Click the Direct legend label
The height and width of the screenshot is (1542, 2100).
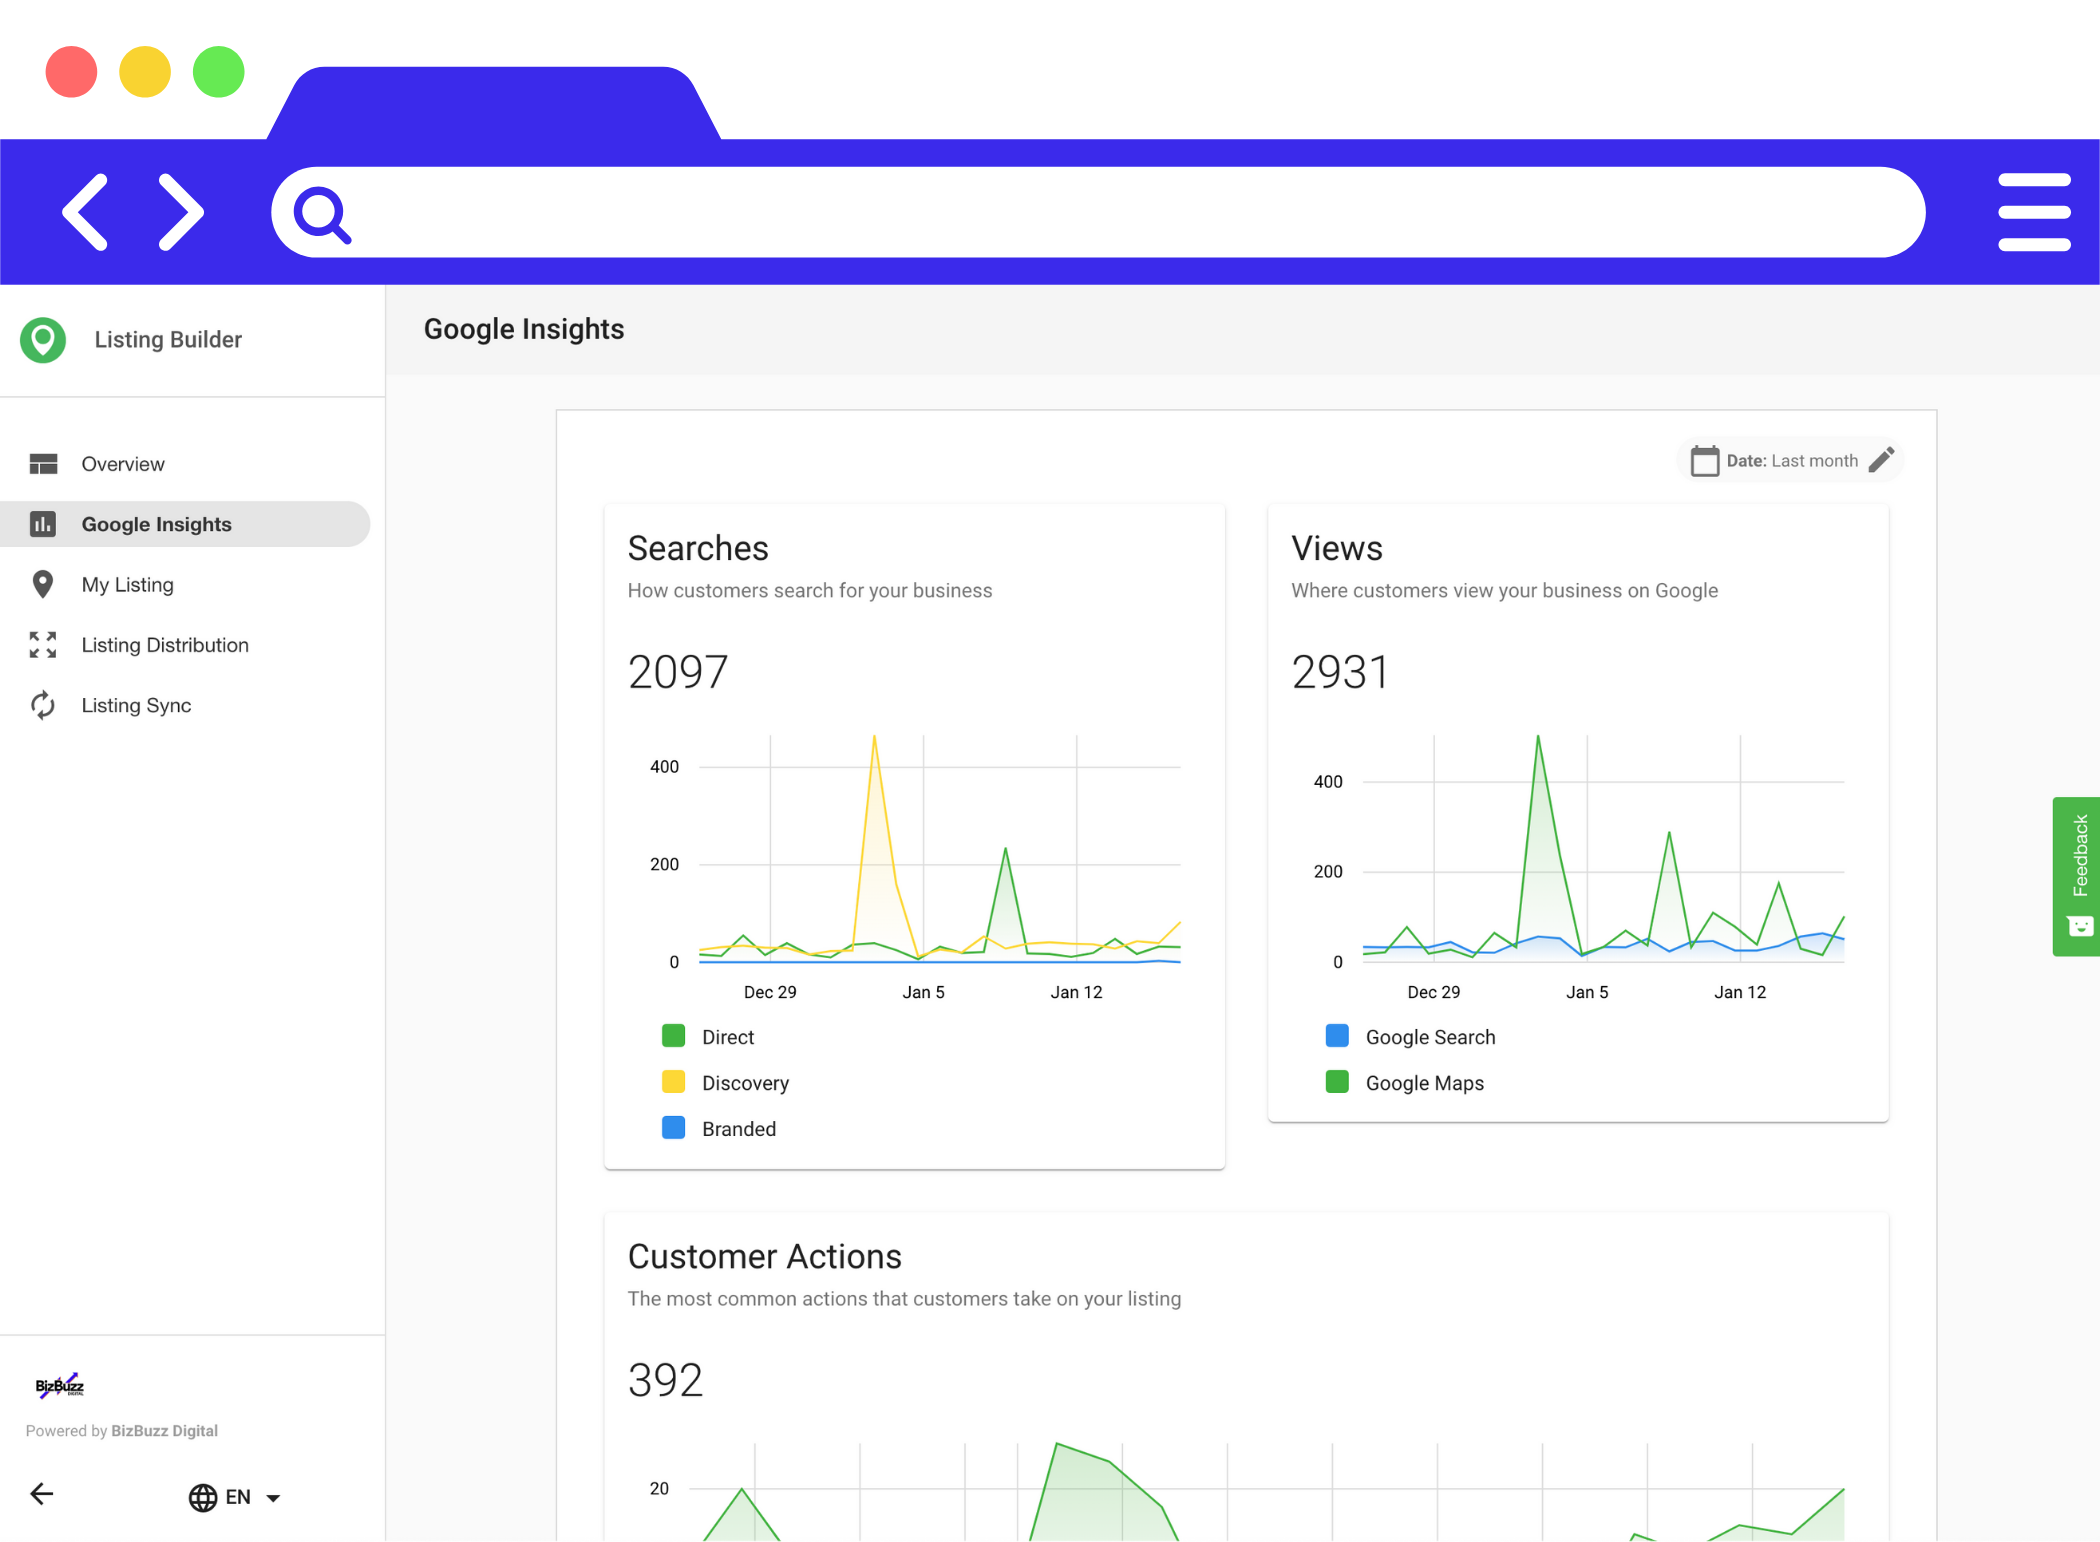point(728,1037)
